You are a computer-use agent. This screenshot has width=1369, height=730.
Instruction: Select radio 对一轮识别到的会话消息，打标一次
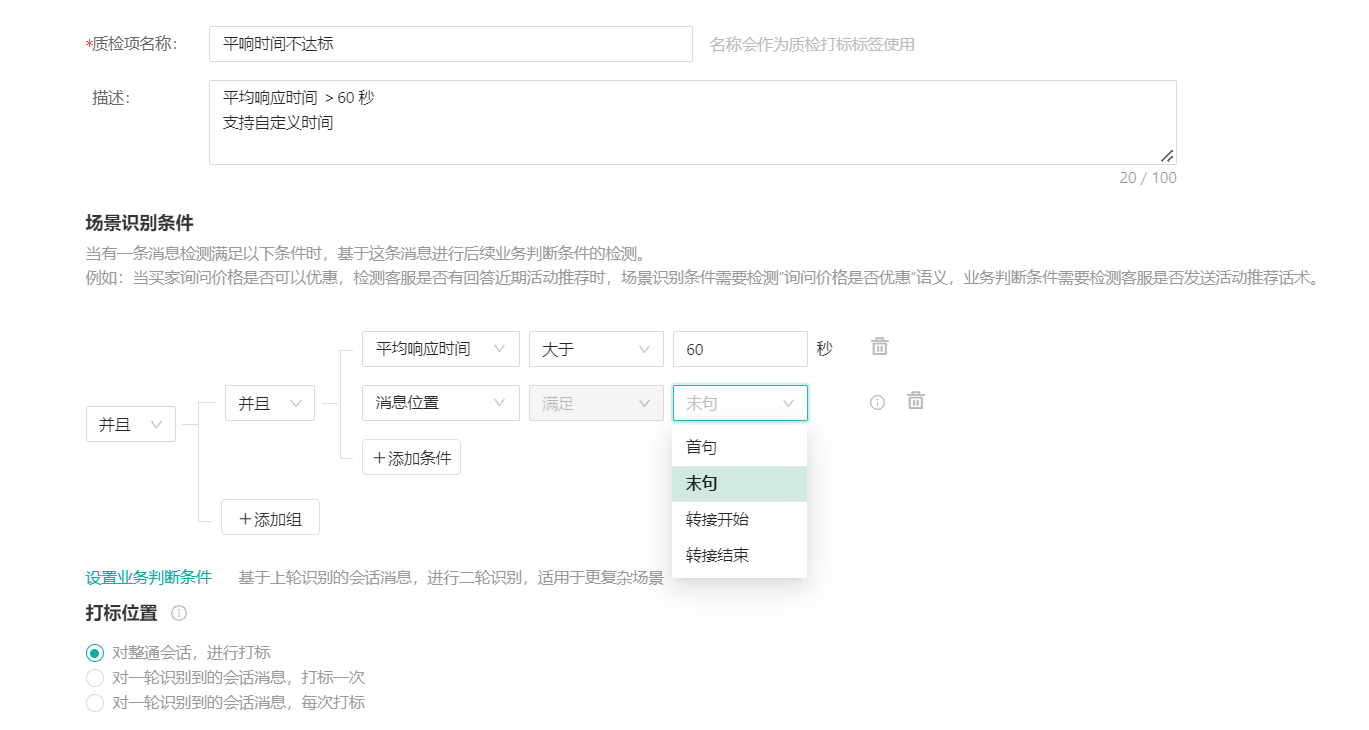(95, 678)
